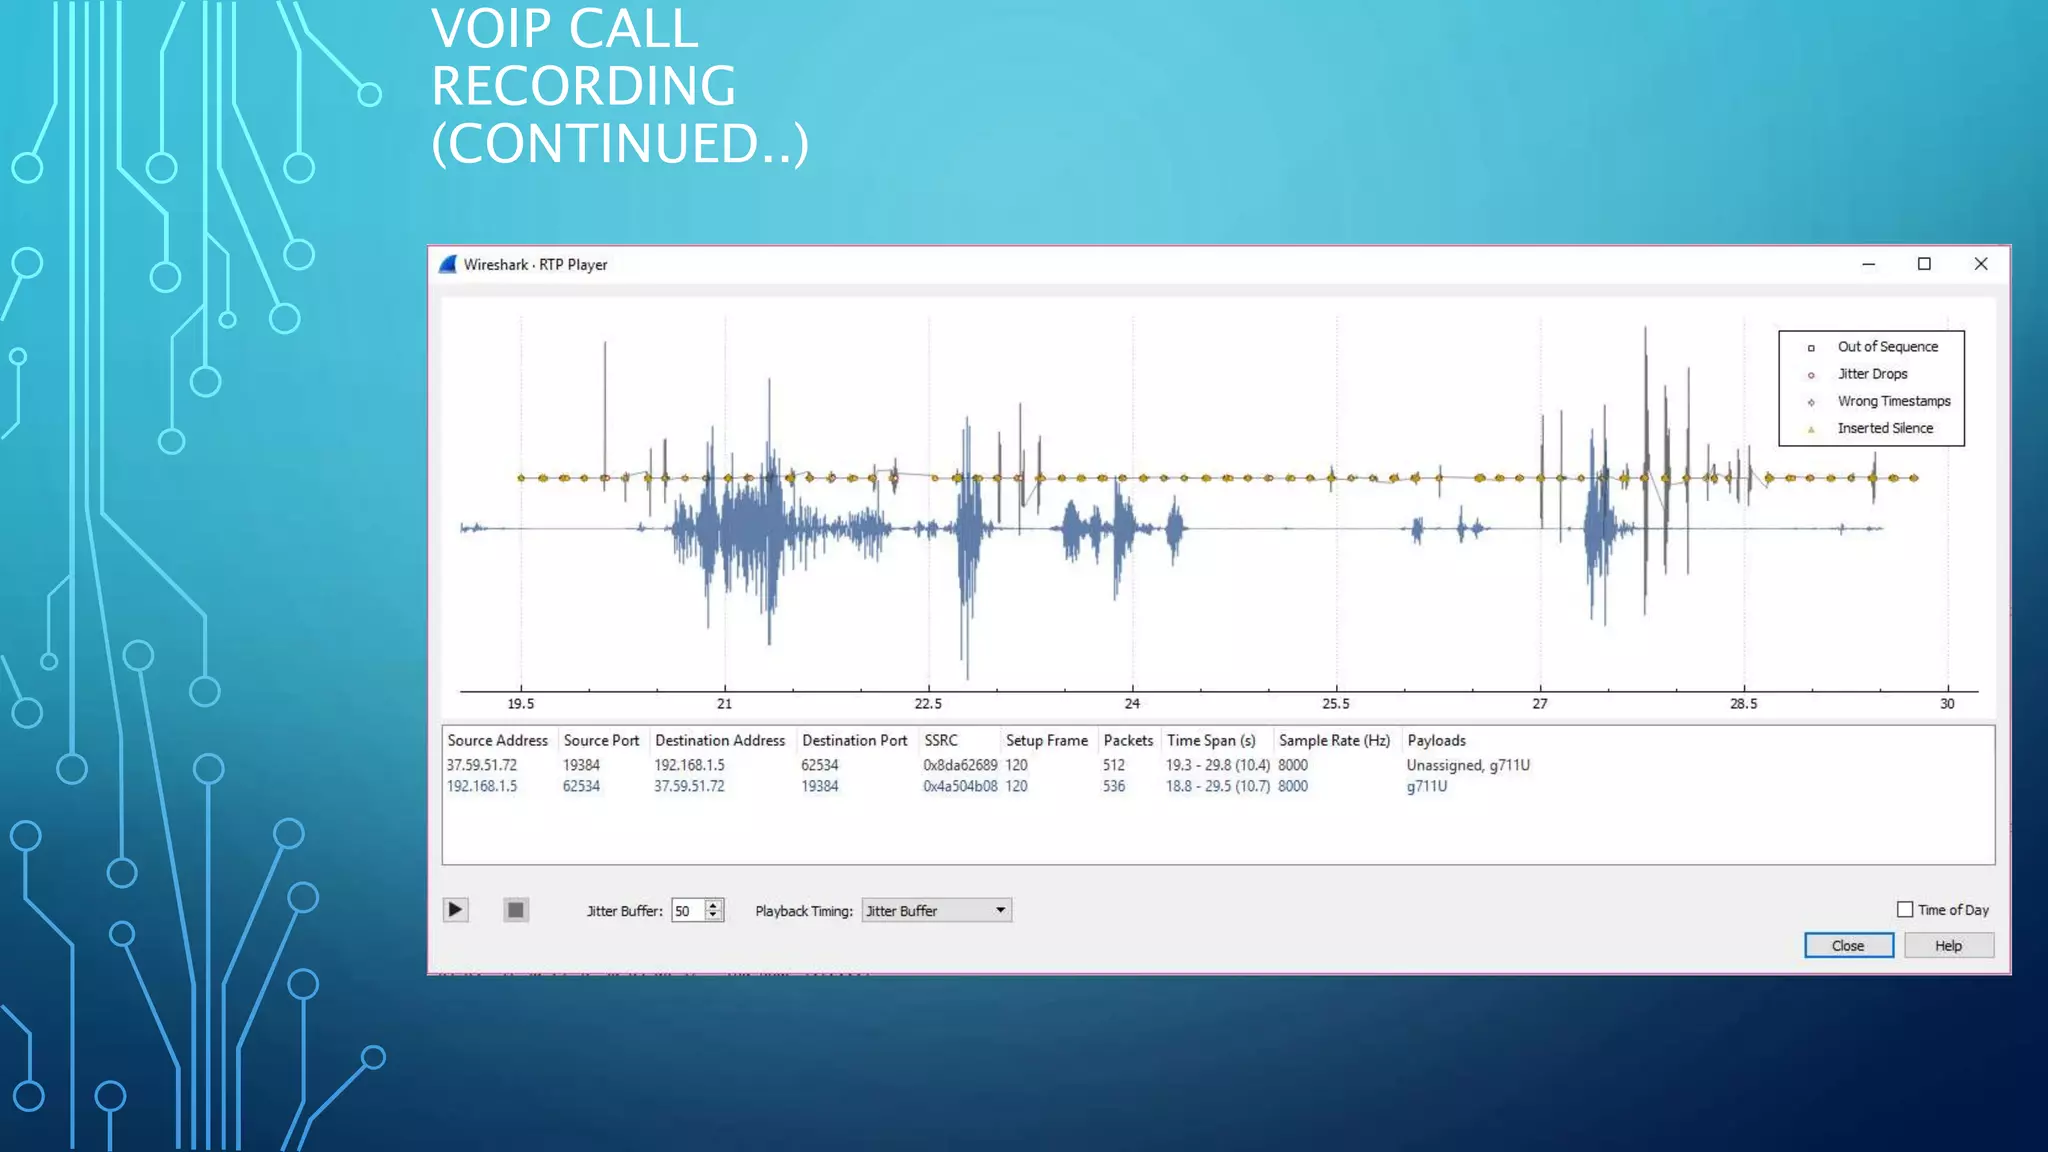2048x1152 pixels.
Task: Sort by the Source Address column header
Action: pos(498,741)
